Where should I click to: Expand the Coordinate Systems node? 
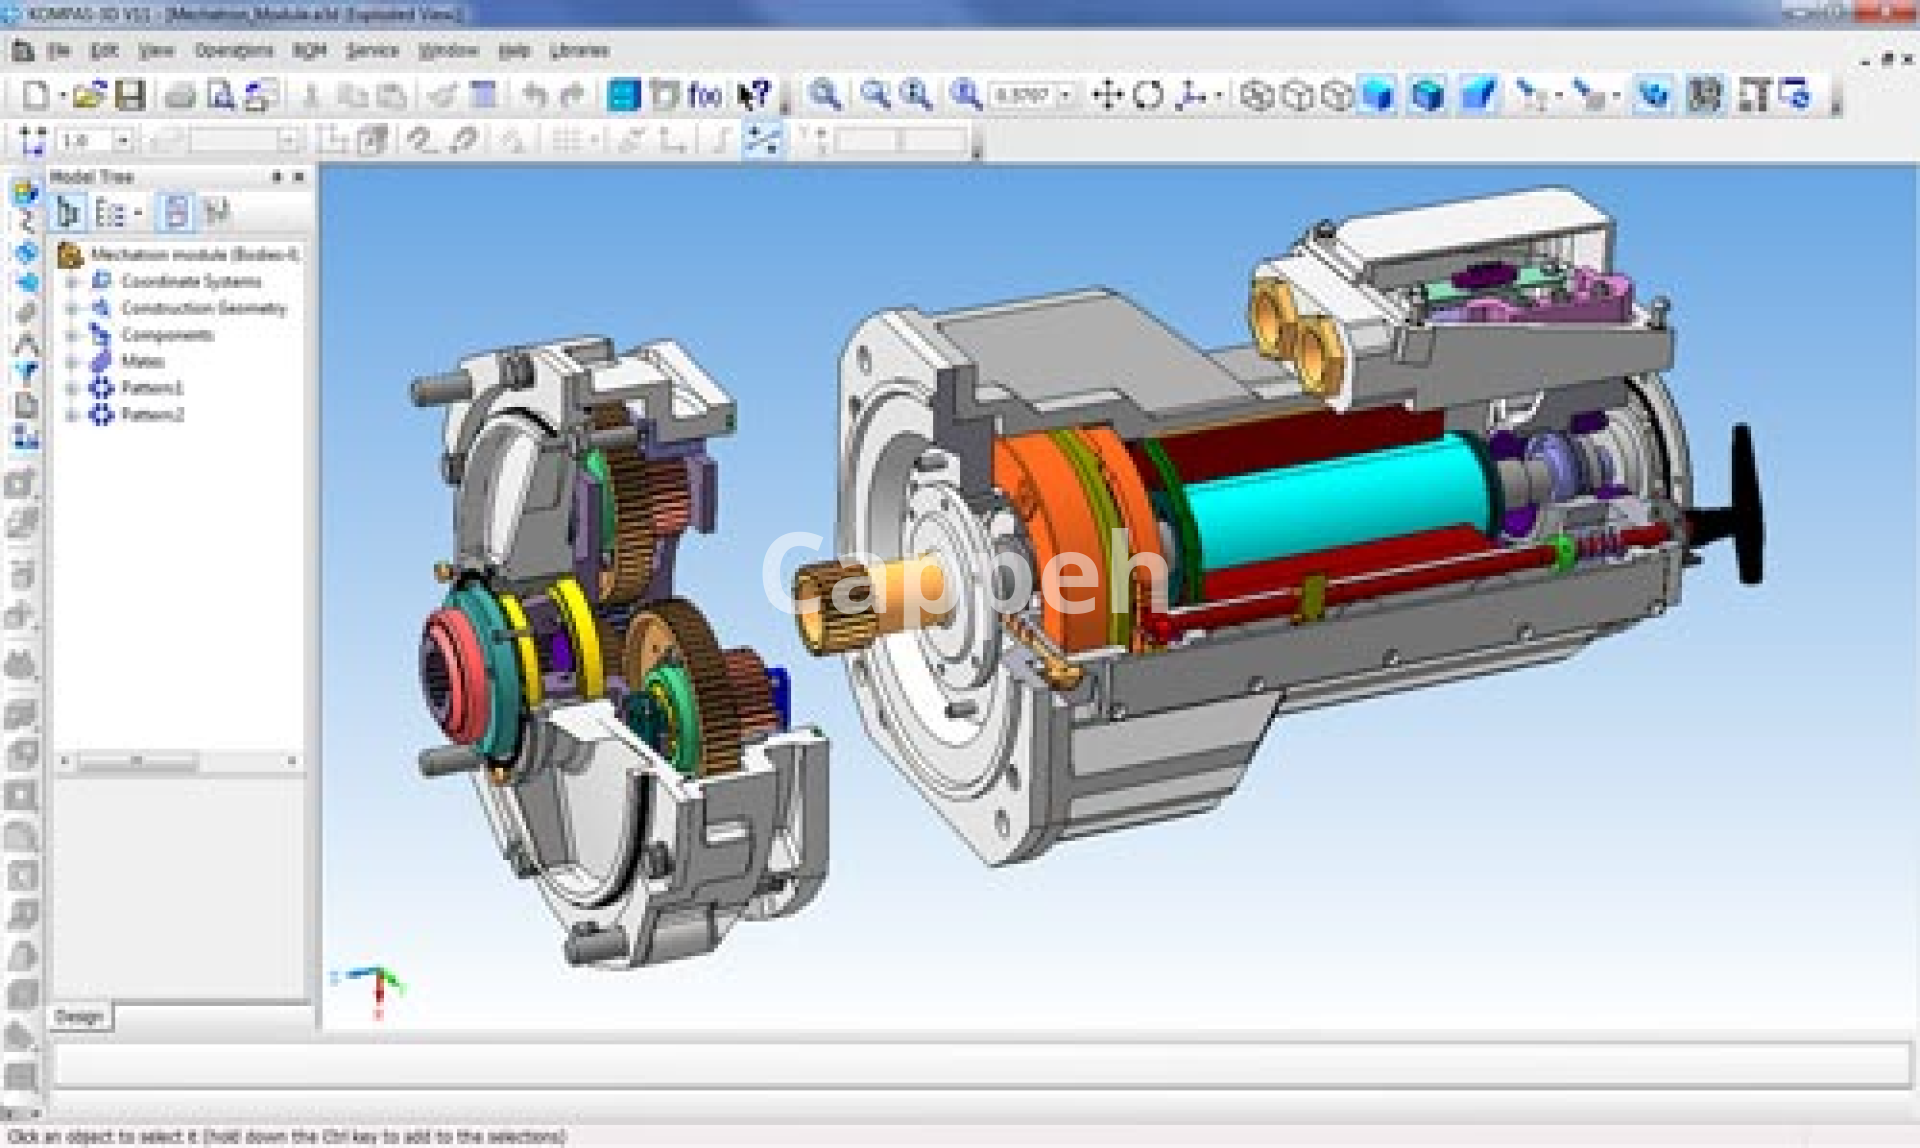pyautogui.click(x=71, y=282)
